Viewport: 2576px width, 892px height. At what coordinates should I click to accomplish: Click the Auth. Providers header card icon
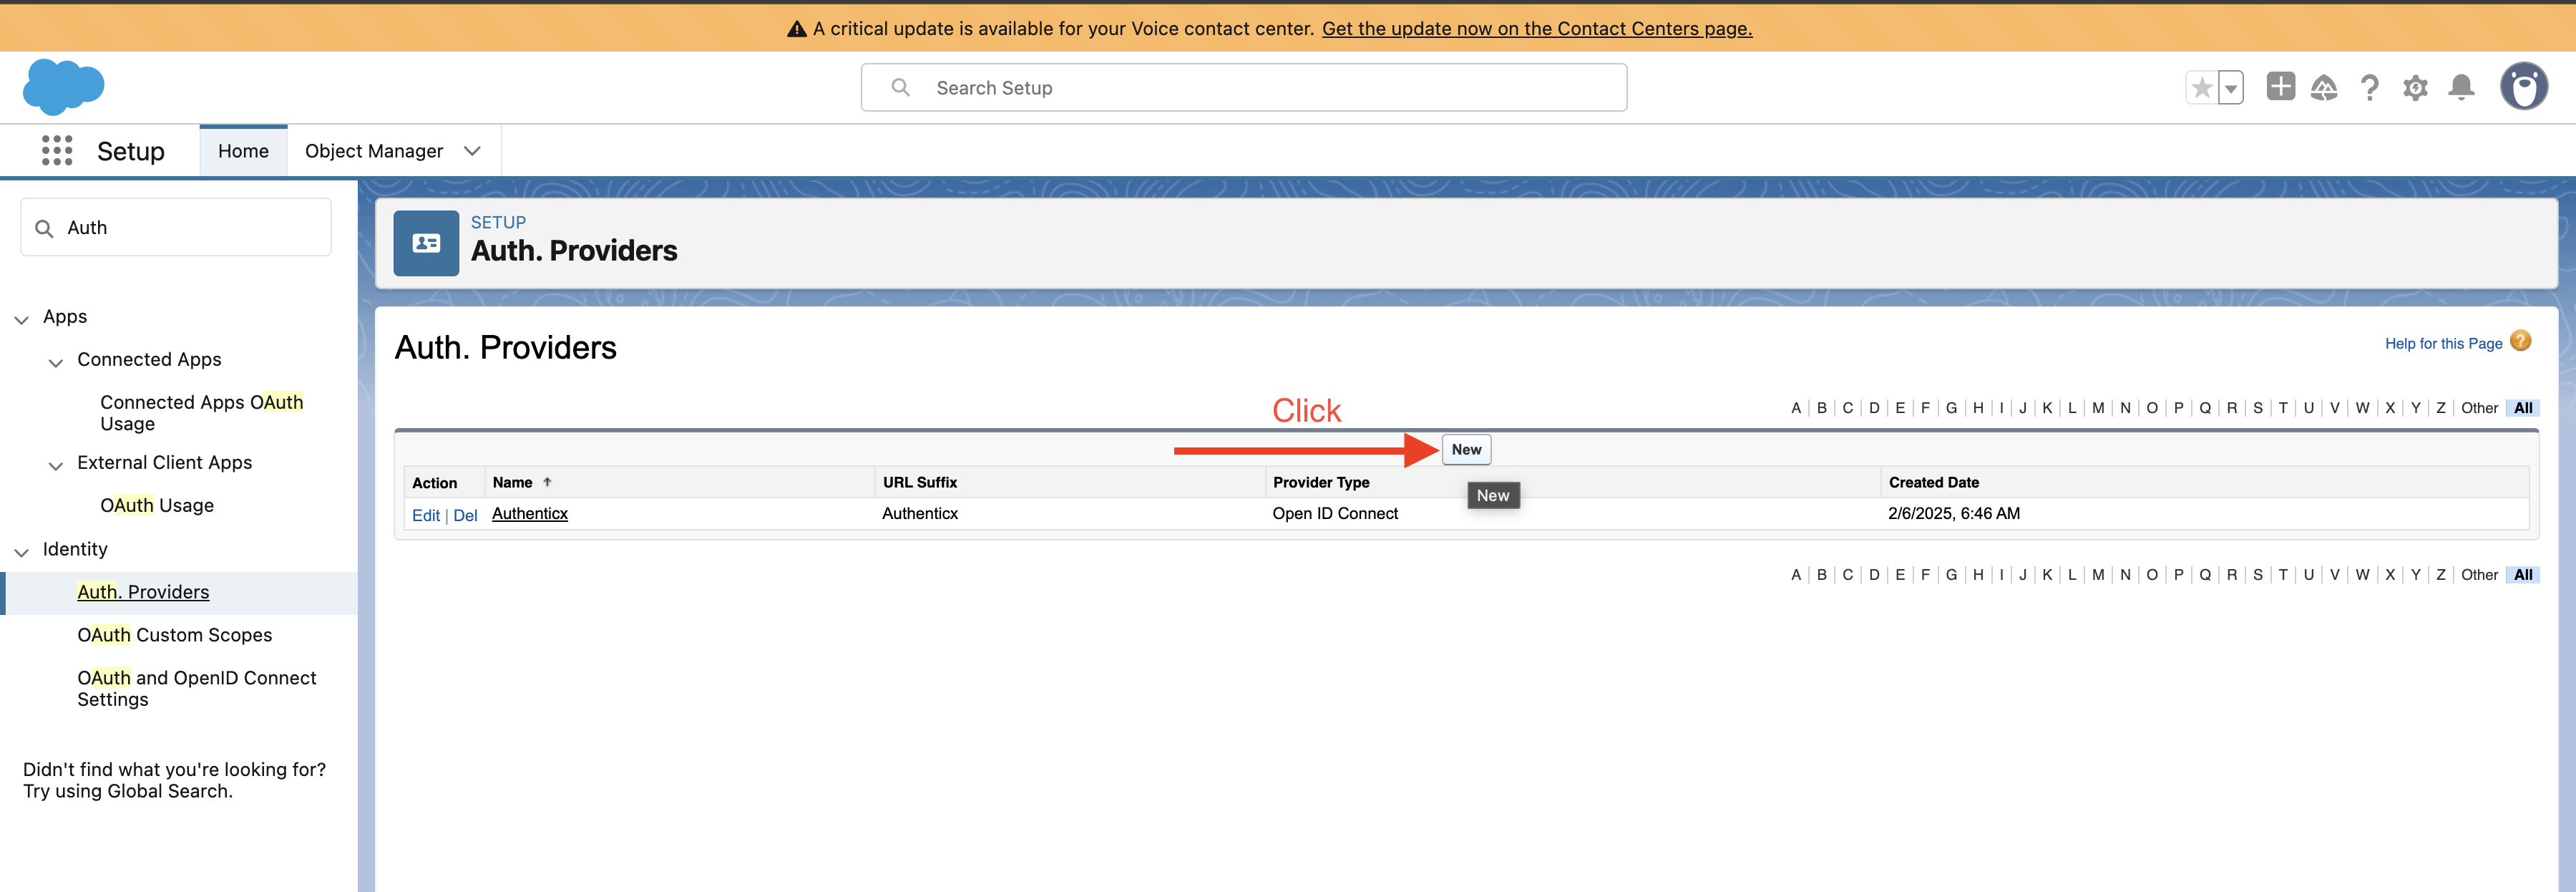point(426,243)
